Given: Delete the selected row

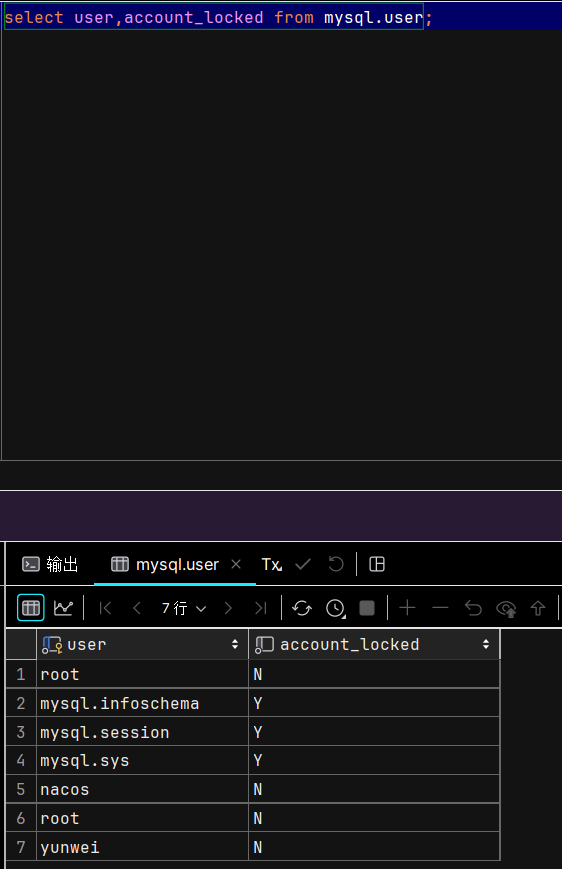Looking at the screenshot, I should coord(440,608).
